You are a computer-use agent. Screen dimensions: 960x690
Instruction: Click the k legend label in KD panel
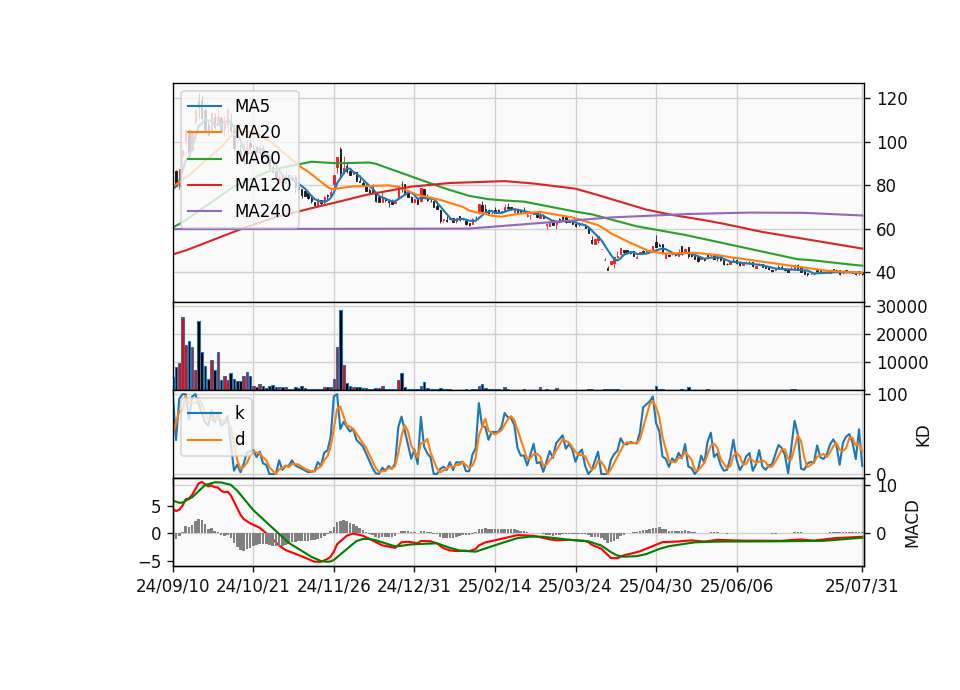[239, 413]
